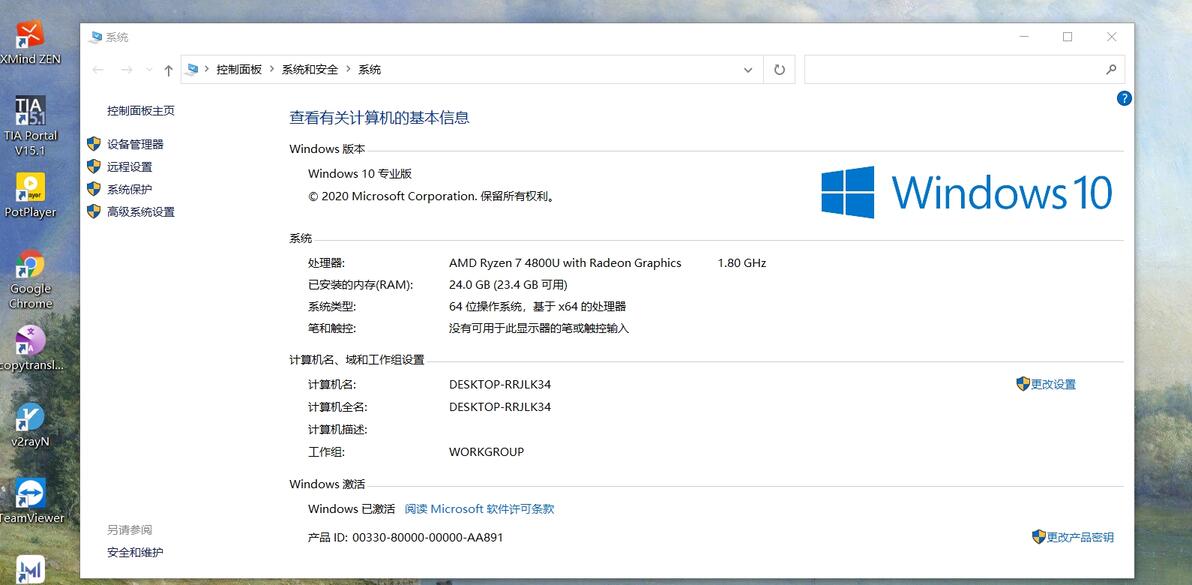Open 控制面板主页 link
The width and height of the screenshot is (1192, 585).
point(141,111)
